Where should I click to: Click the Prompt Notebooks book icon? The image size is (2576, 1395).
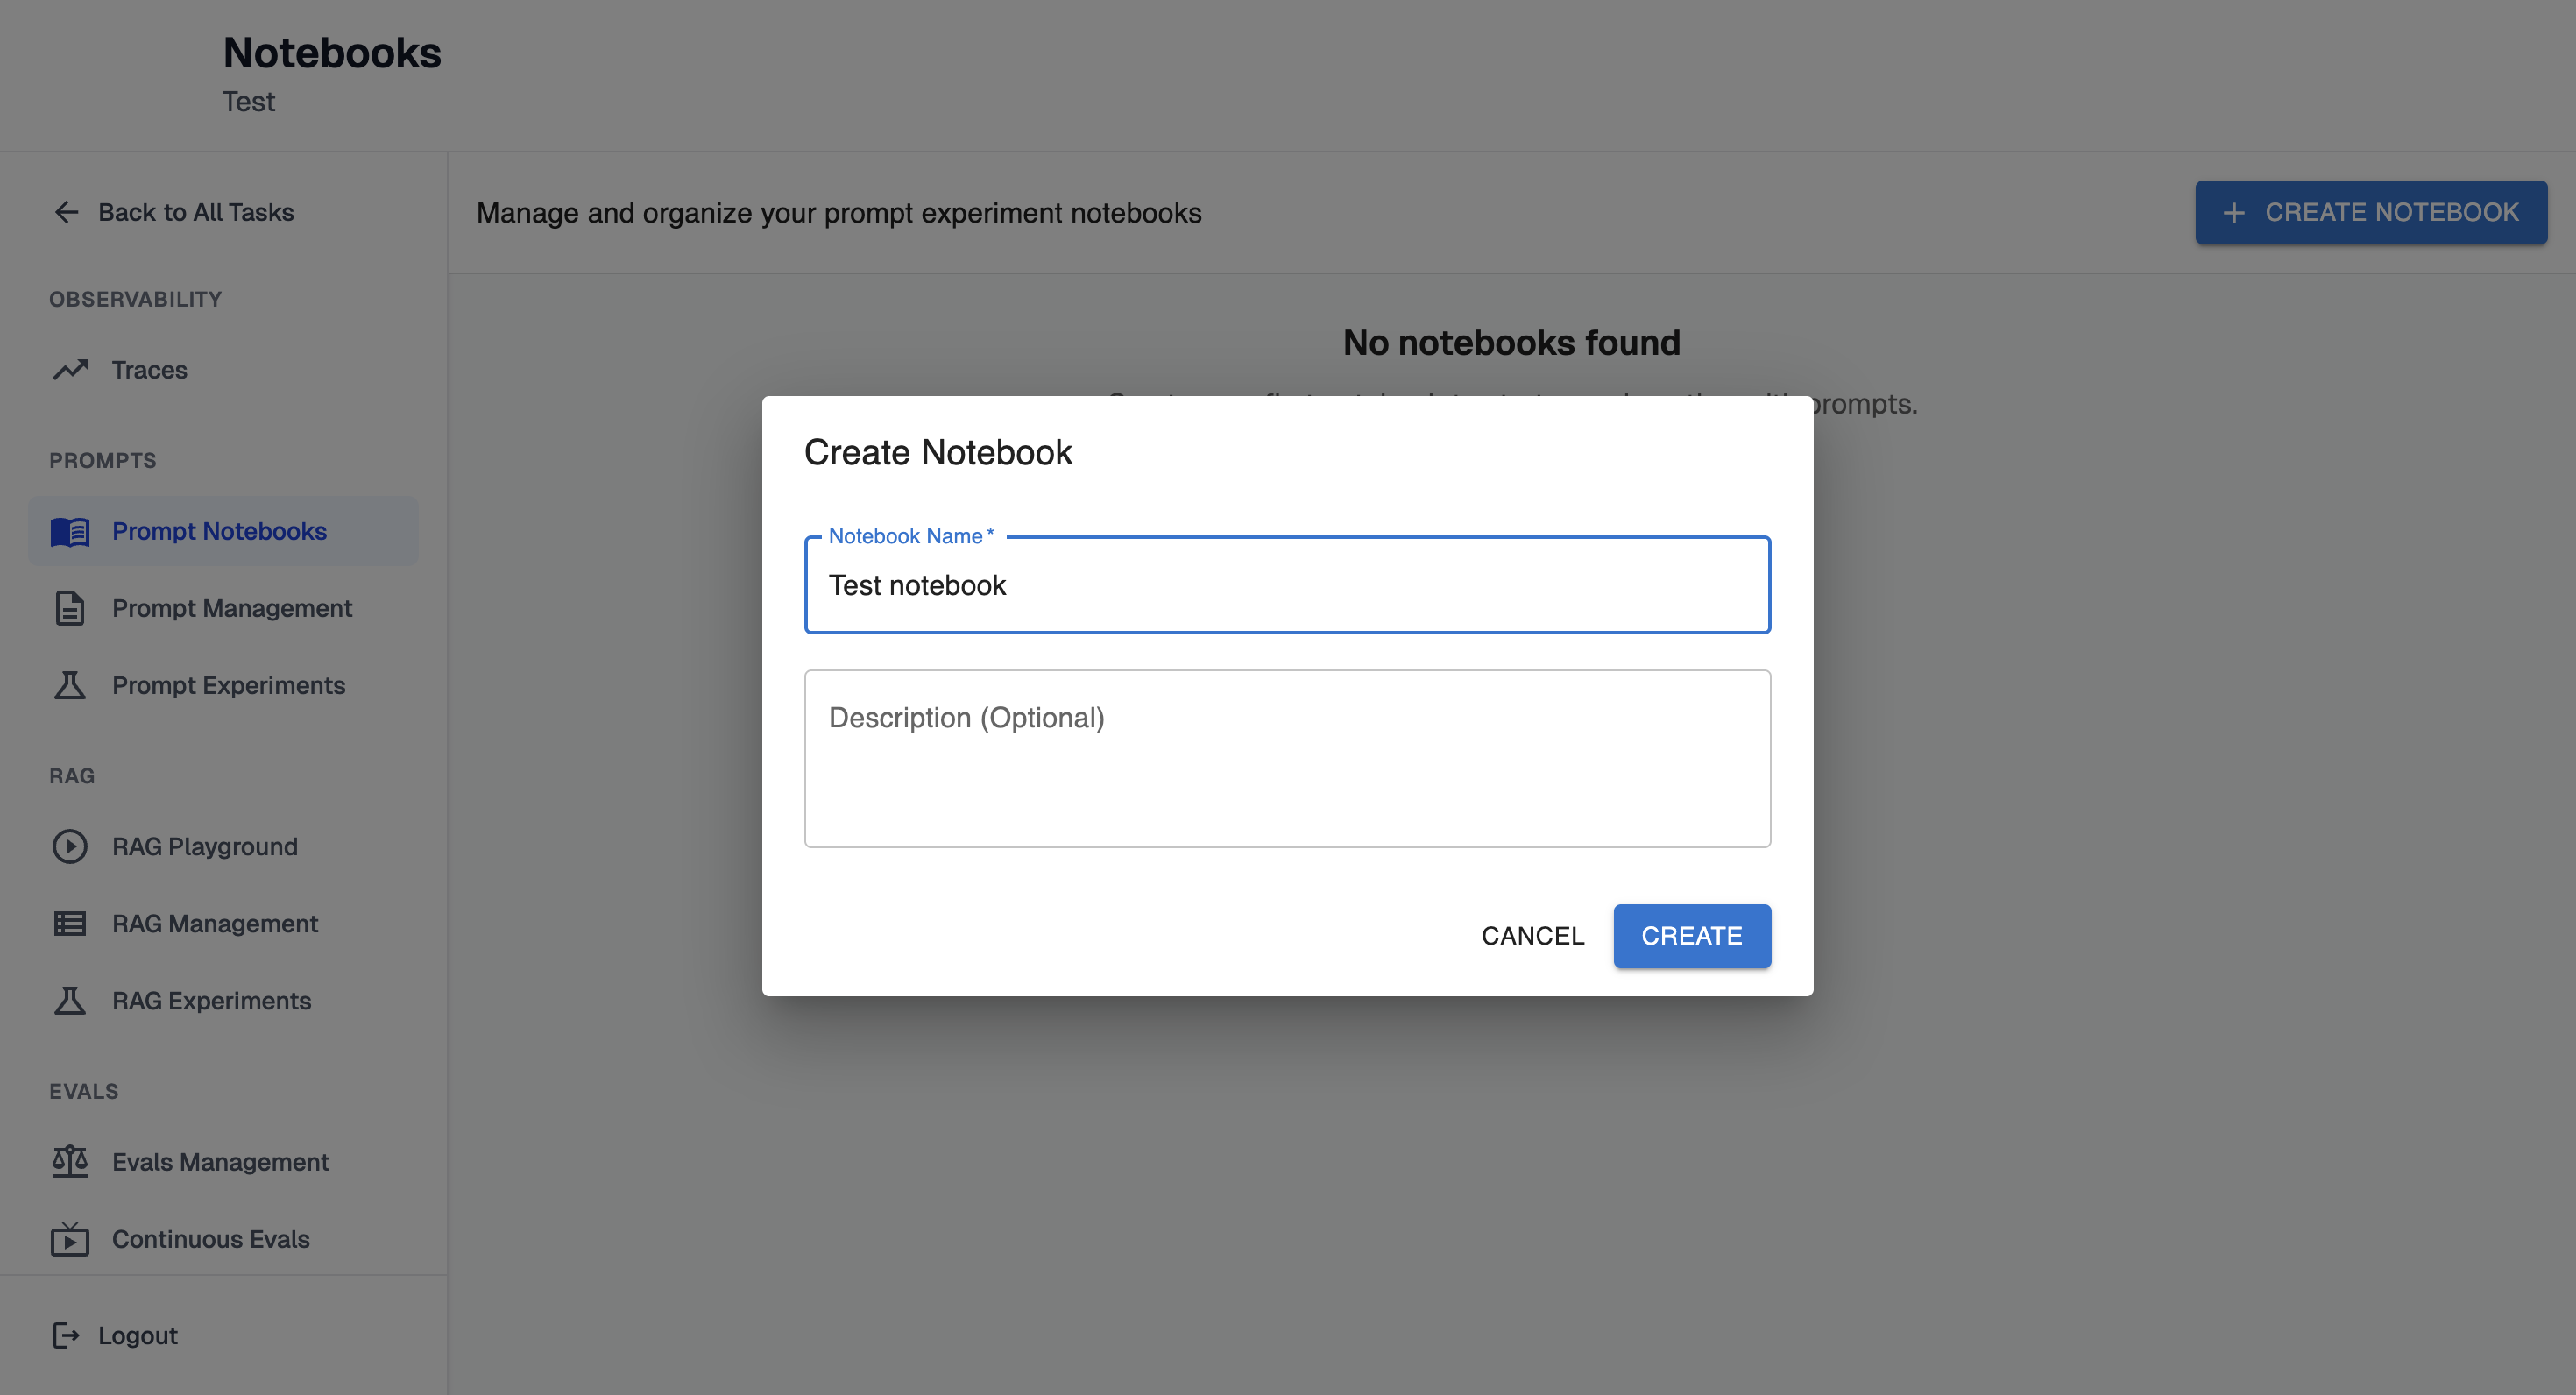pyautogui.click(x=70, y=531)
